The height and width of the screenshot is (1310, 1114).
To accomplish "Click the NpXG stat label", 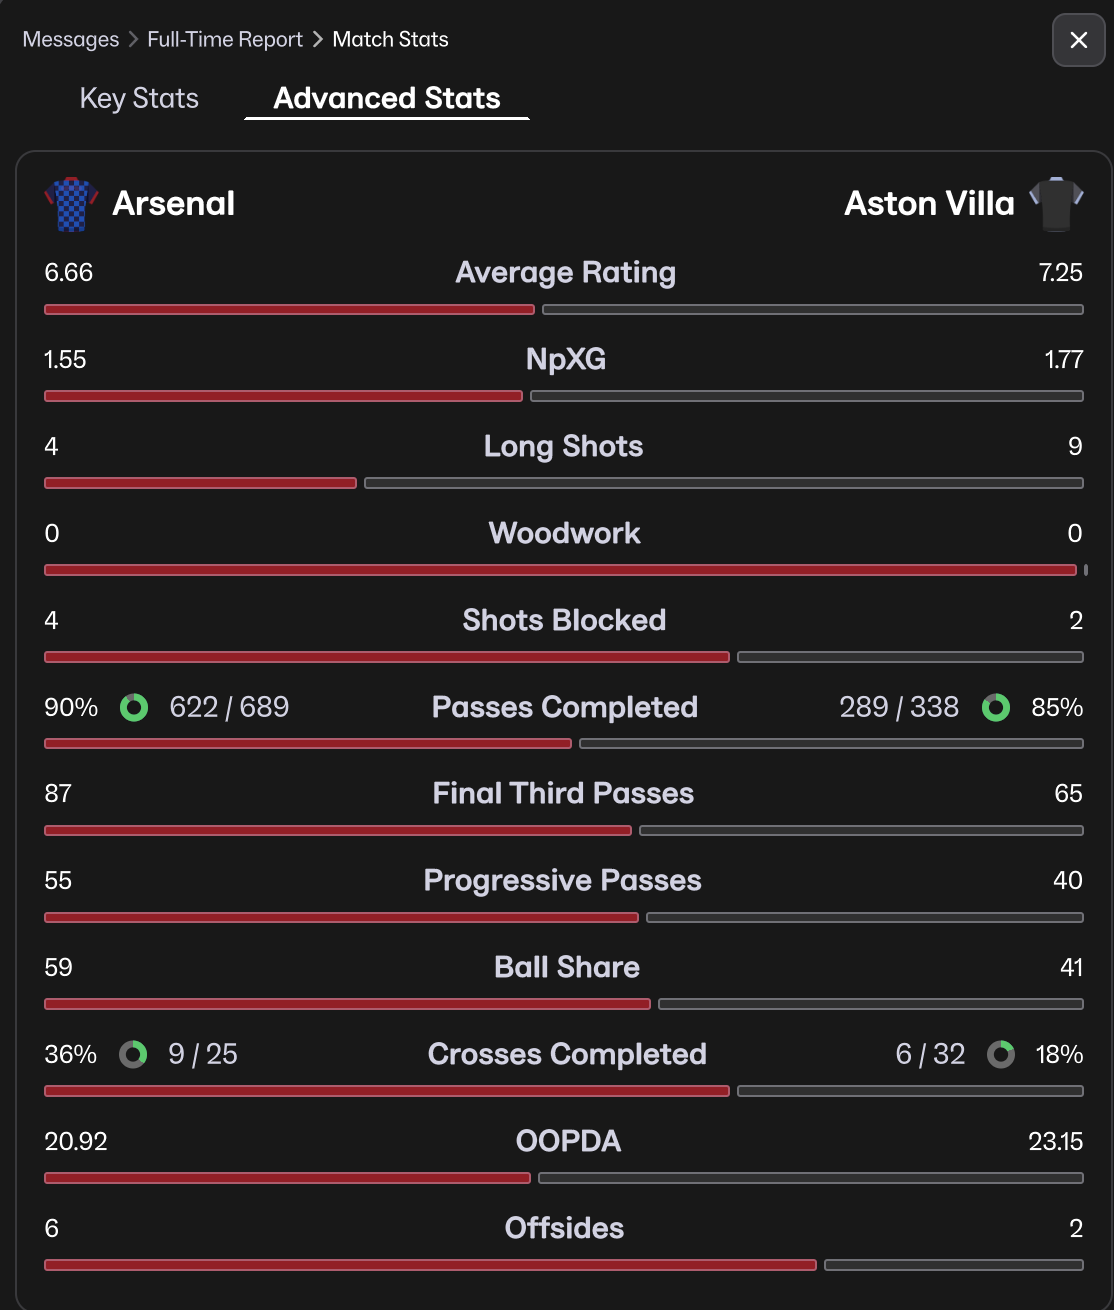I will [x=566, y=360].
